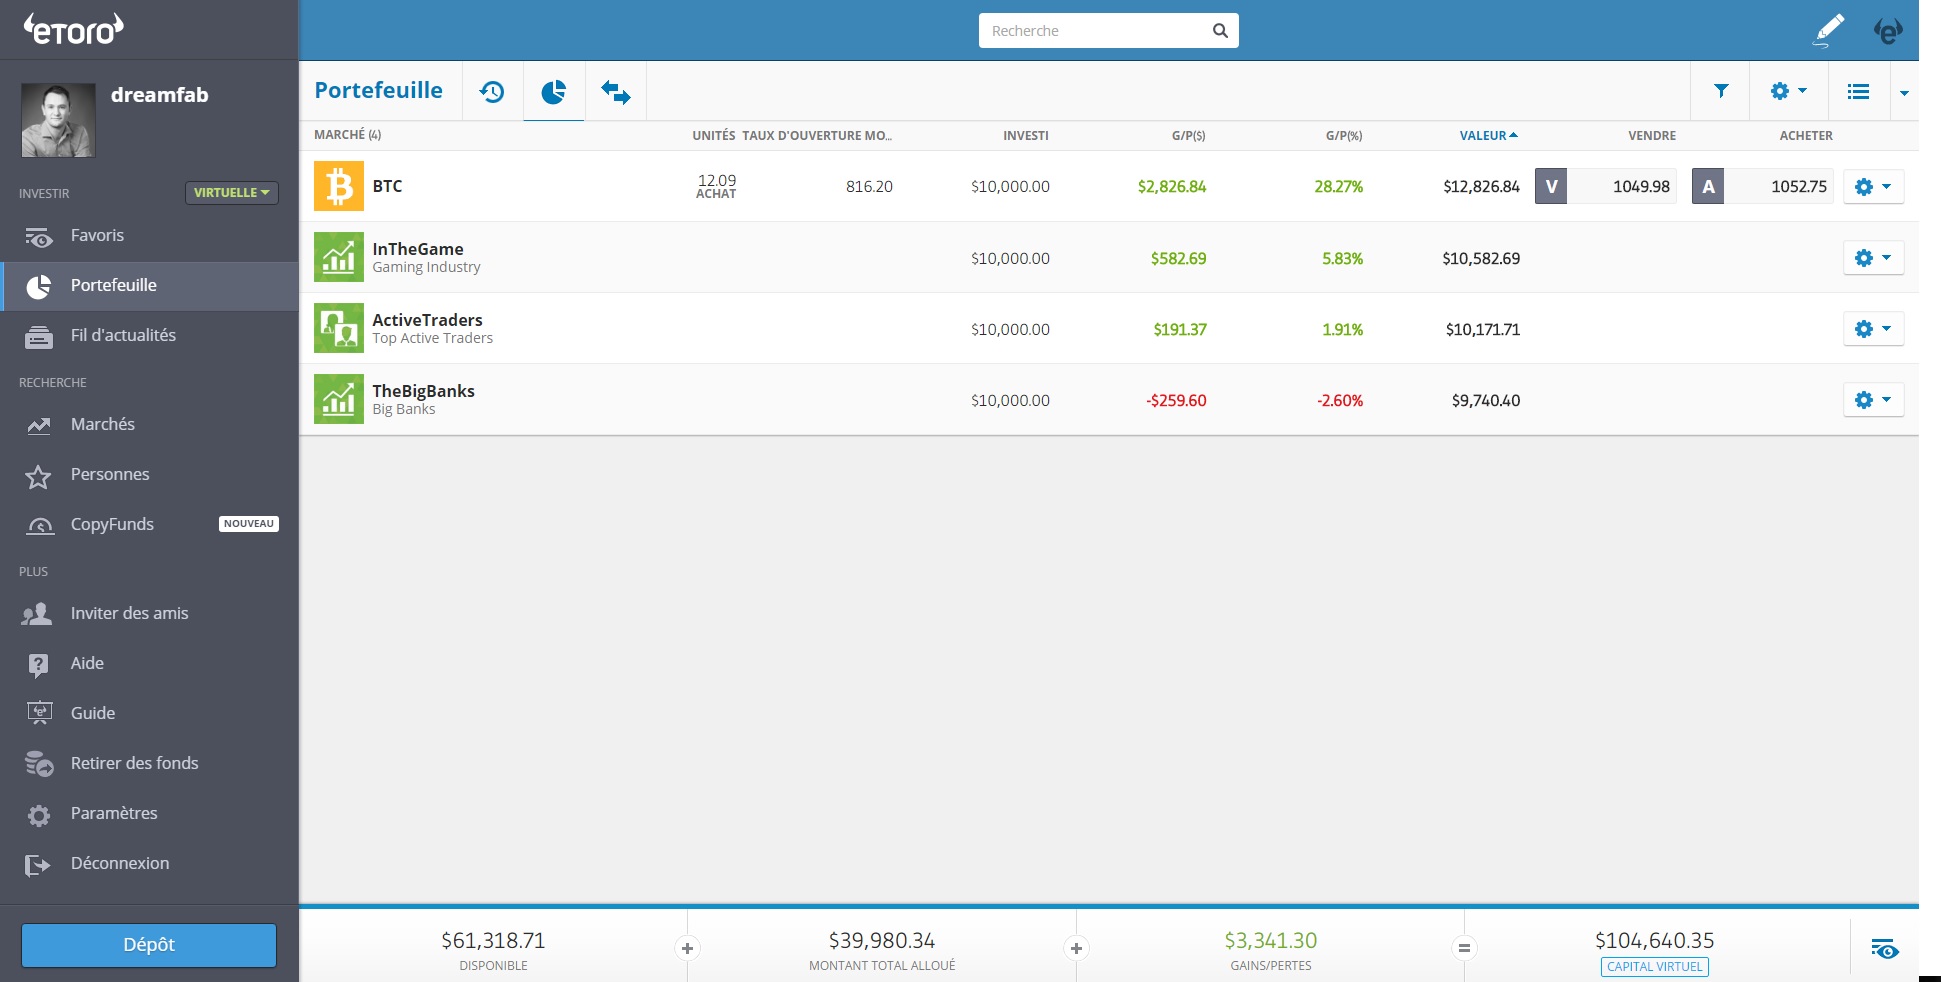Click the A buy button for BTC
Screen dimensions: 1941x982
point(1708,186)
